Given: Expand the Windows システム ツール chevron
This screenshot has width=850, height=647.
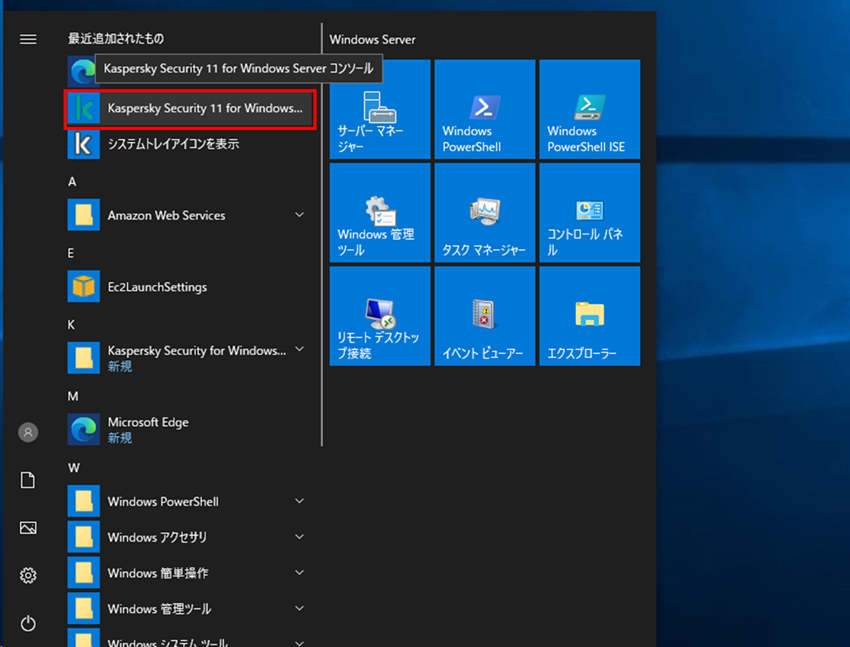Looking at the screenshot, I should pyautogui.click(x=299, y=643).
